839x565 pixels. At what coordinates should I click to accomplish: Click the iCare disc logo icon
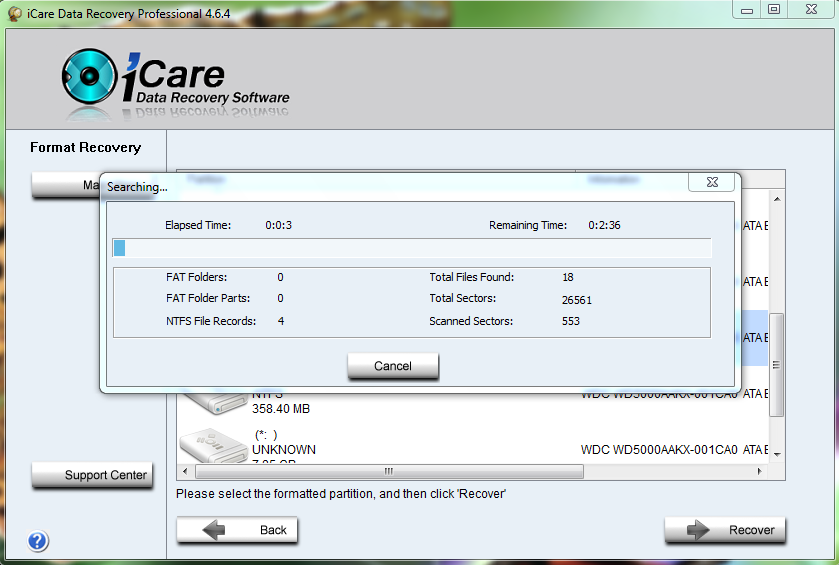point(89,76)
